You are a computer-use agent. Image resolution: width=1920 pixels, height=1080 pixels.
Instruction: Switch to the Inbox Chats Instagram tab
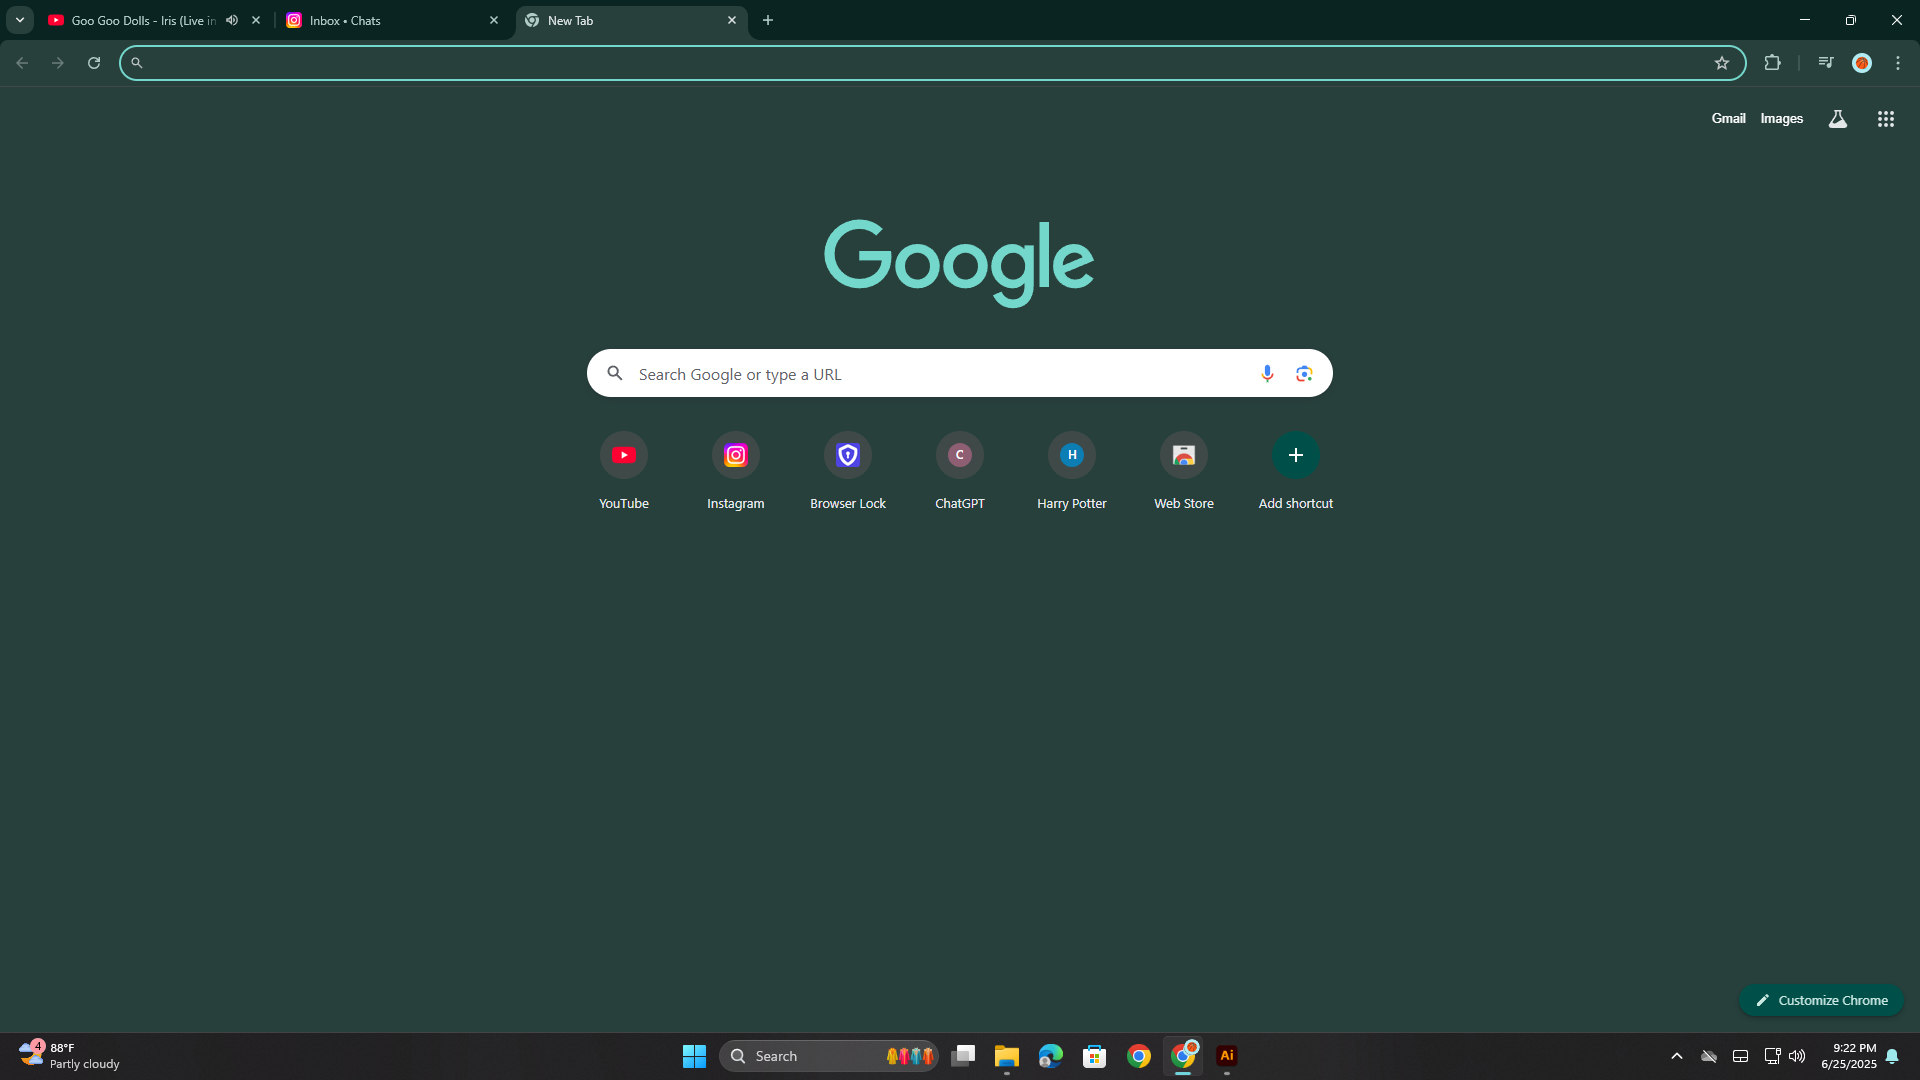coord(390,20)
